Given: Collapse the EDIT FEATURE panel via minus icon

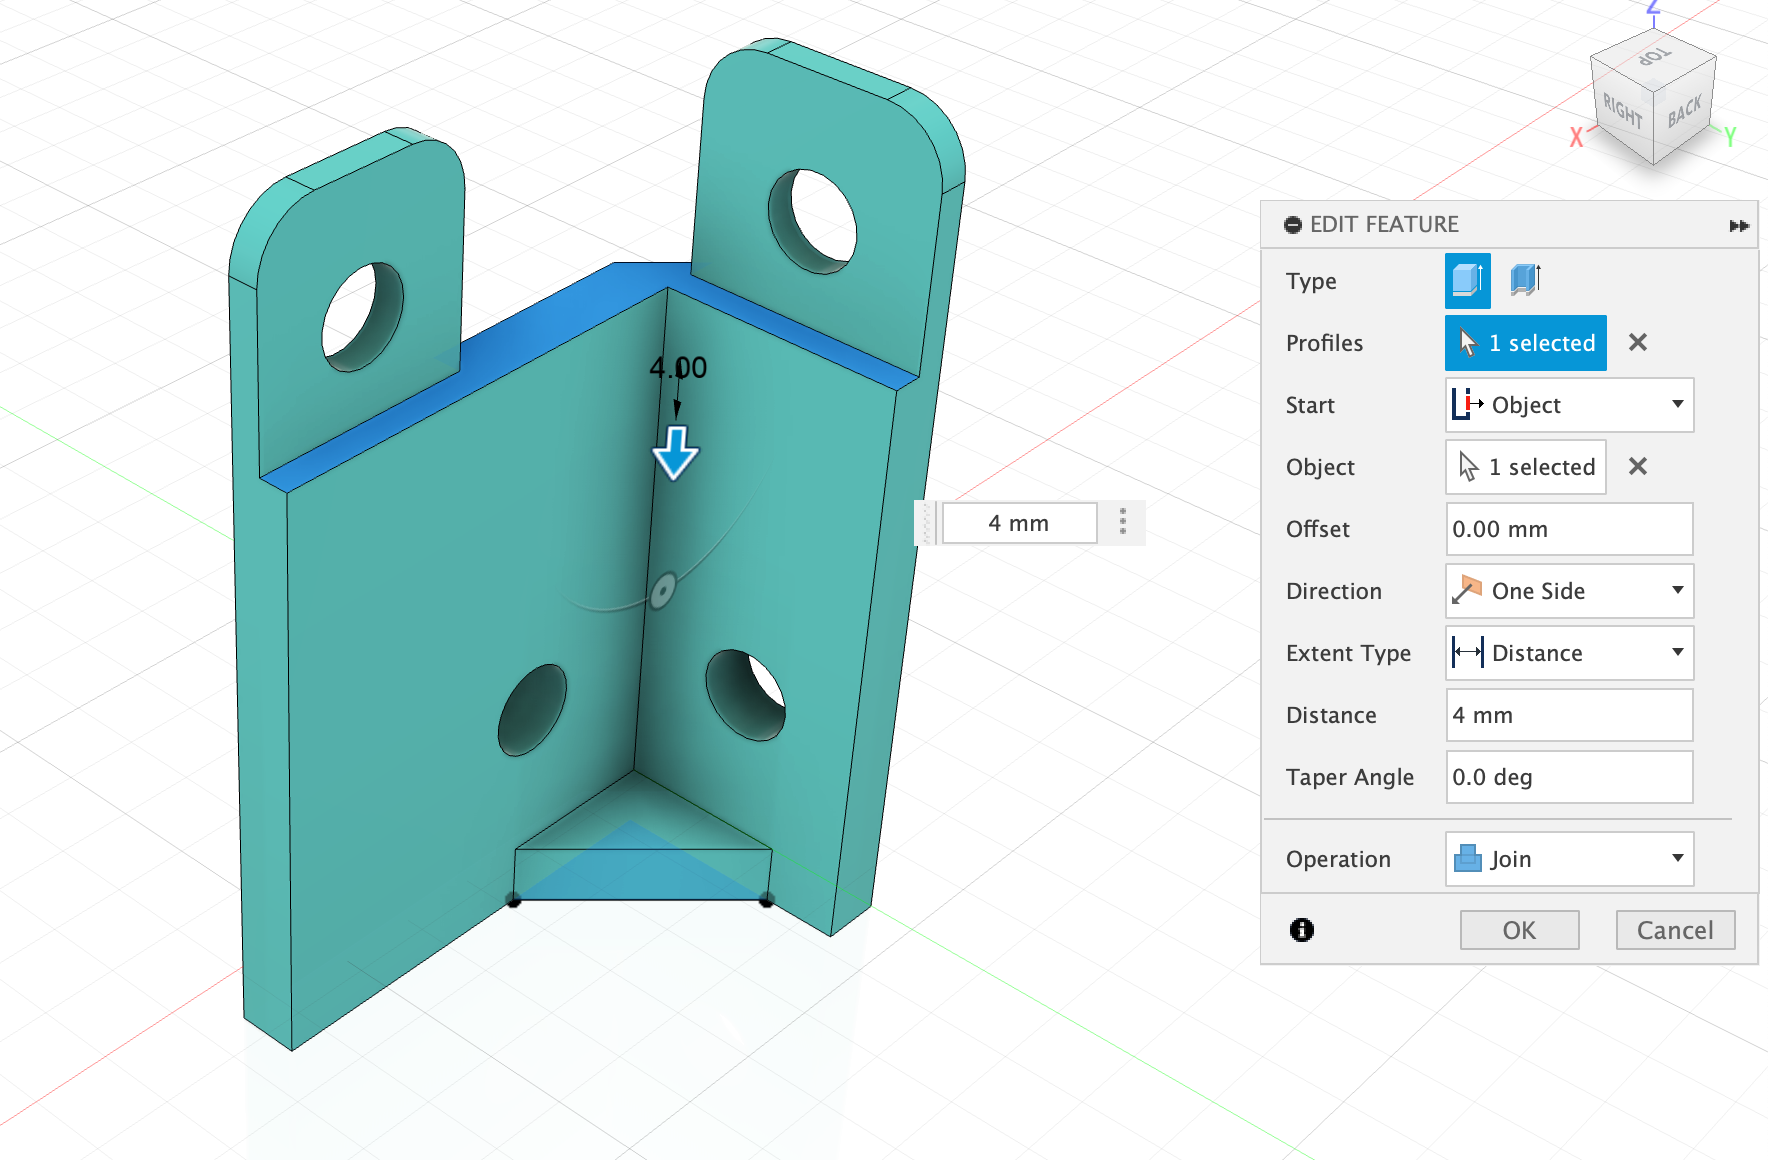Looking at the screenshot, I should [1293, 225].
